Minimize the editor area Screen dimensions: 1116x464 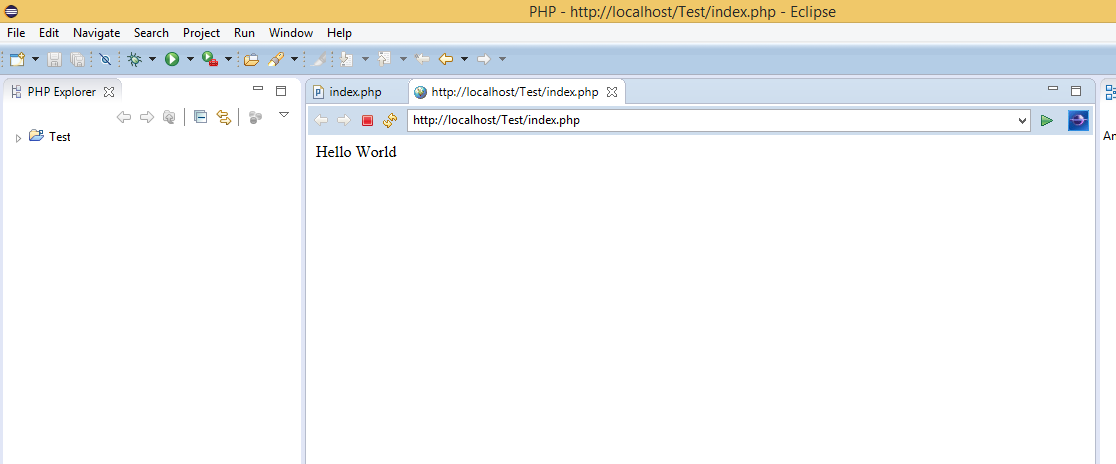click(1053, 89)
